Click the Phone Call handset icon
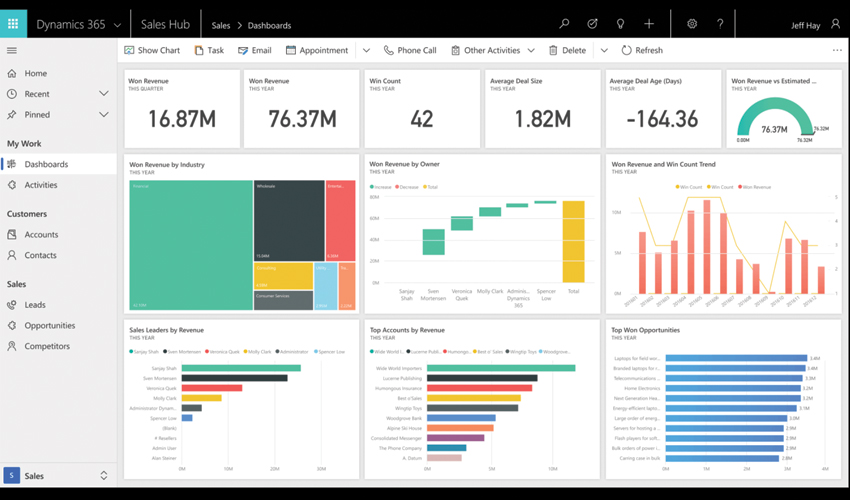850x500 pixels. [x=388, y=50]
